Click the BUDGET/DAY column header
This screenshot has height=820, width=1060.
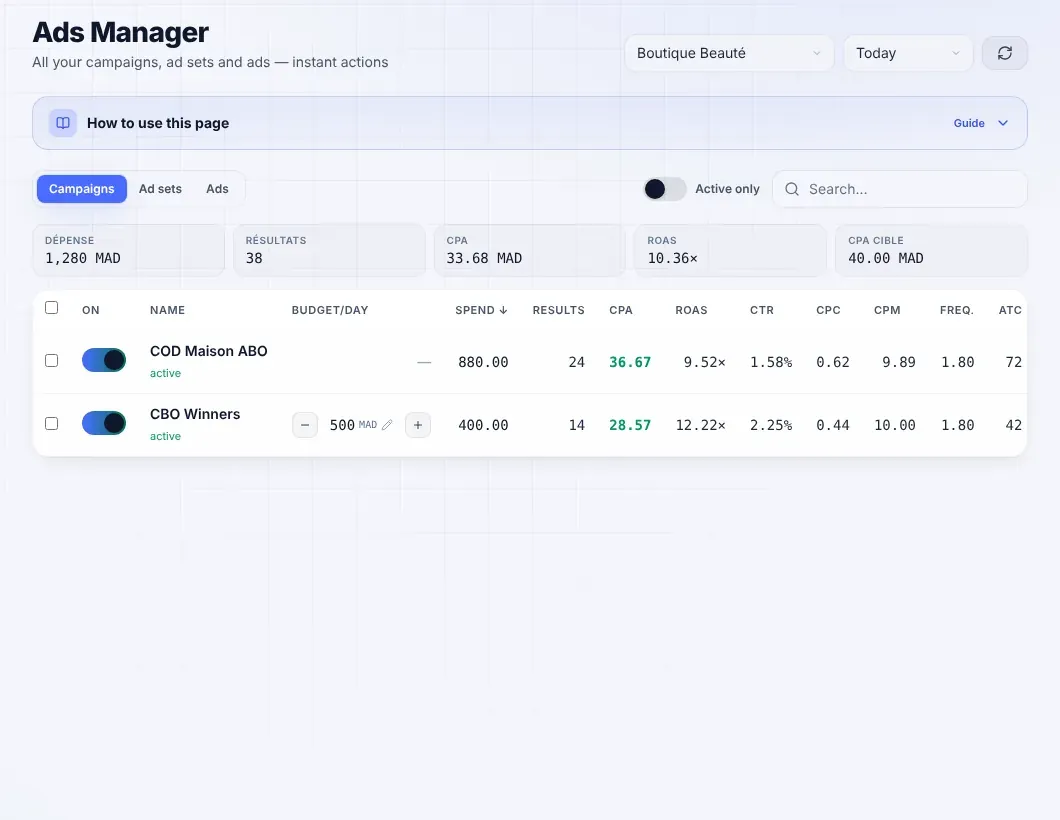point(330,310)
